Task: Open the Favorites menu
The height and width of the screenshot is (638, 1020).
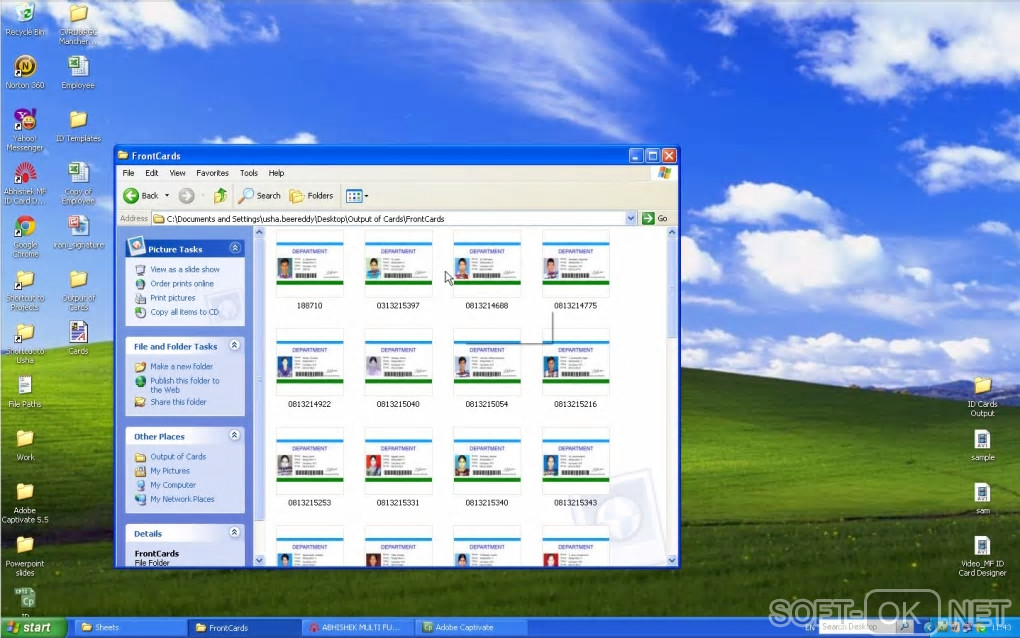Action: pyautogui.click(x=212, y=173)
